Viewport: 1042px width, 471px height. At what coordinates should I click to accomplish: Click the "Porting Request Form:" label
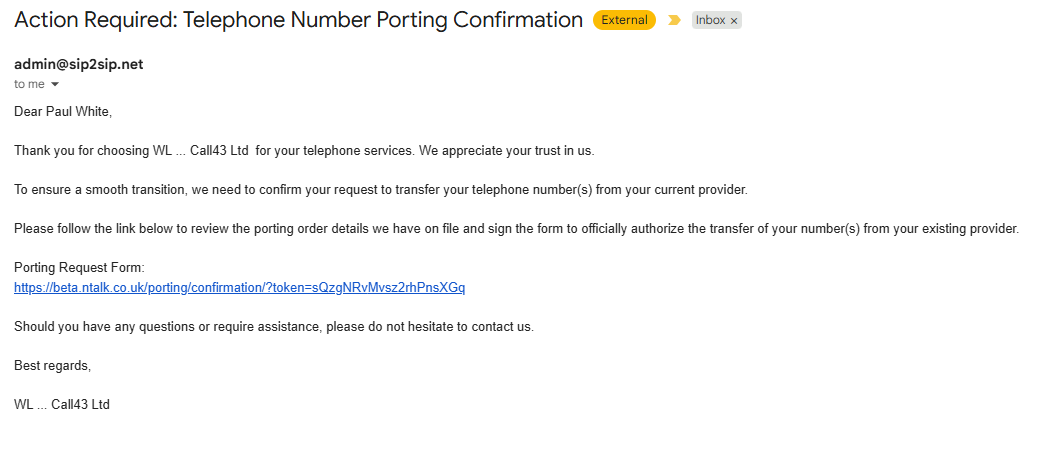79,268
